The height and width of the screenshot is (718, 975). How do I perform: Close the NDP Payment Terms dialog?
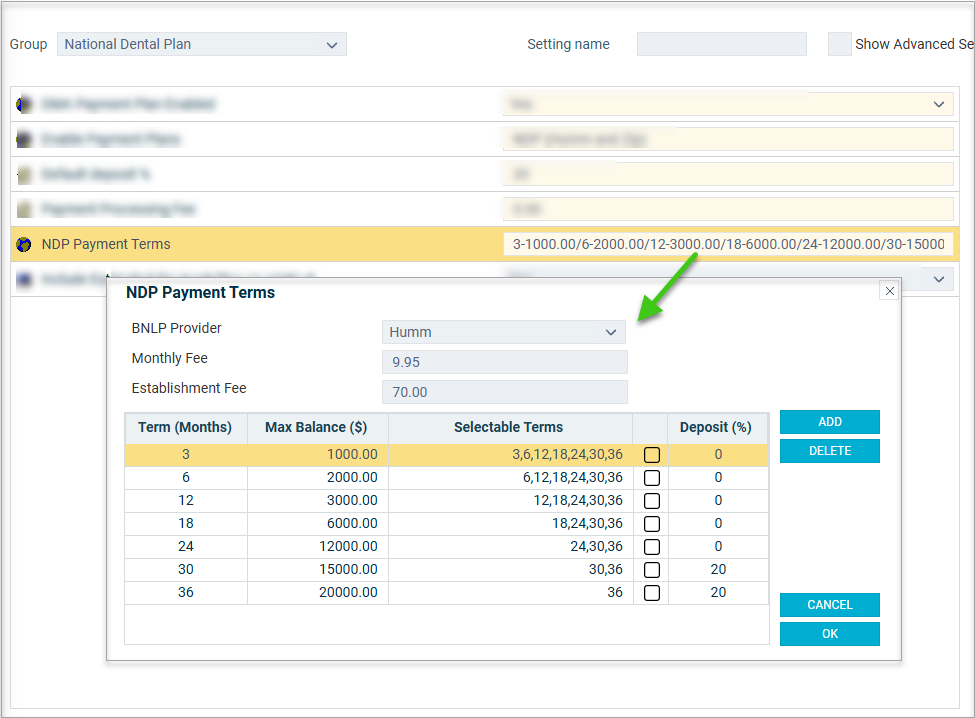889,291
